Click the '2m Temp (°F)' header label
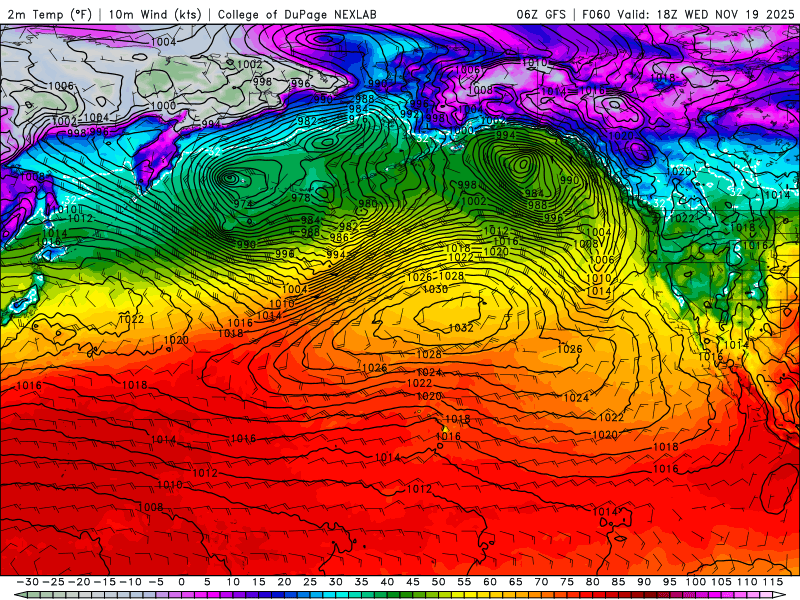 [x=49, y=14]
